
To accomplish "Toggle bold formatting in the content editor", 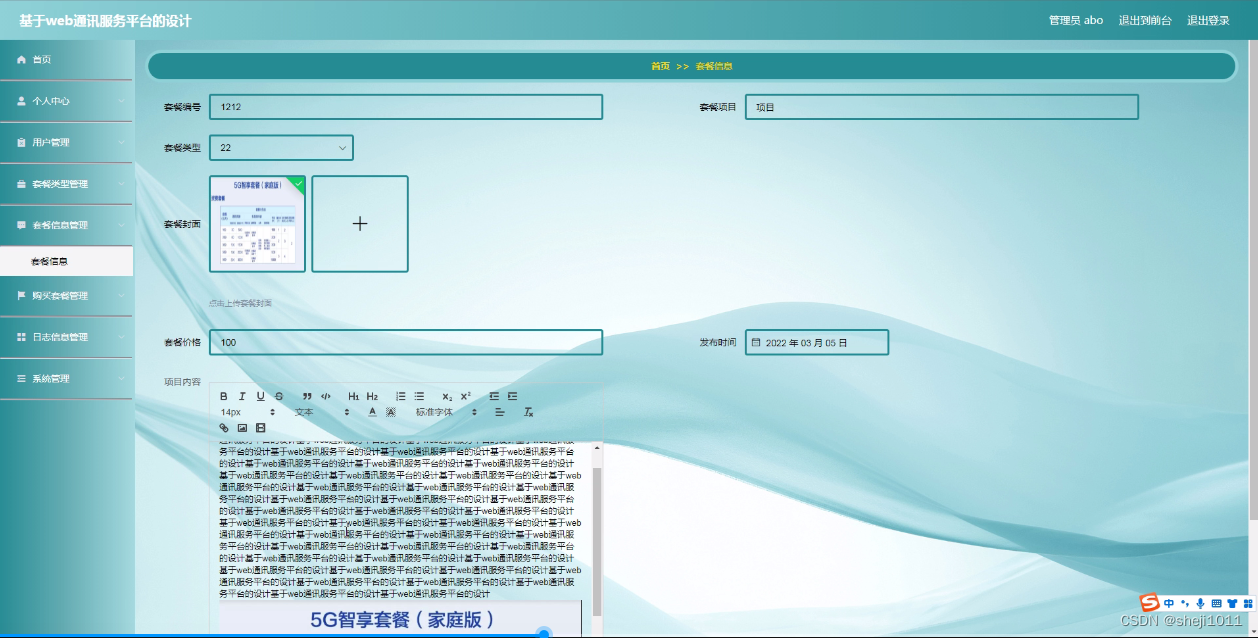I will tap(223, 396).
